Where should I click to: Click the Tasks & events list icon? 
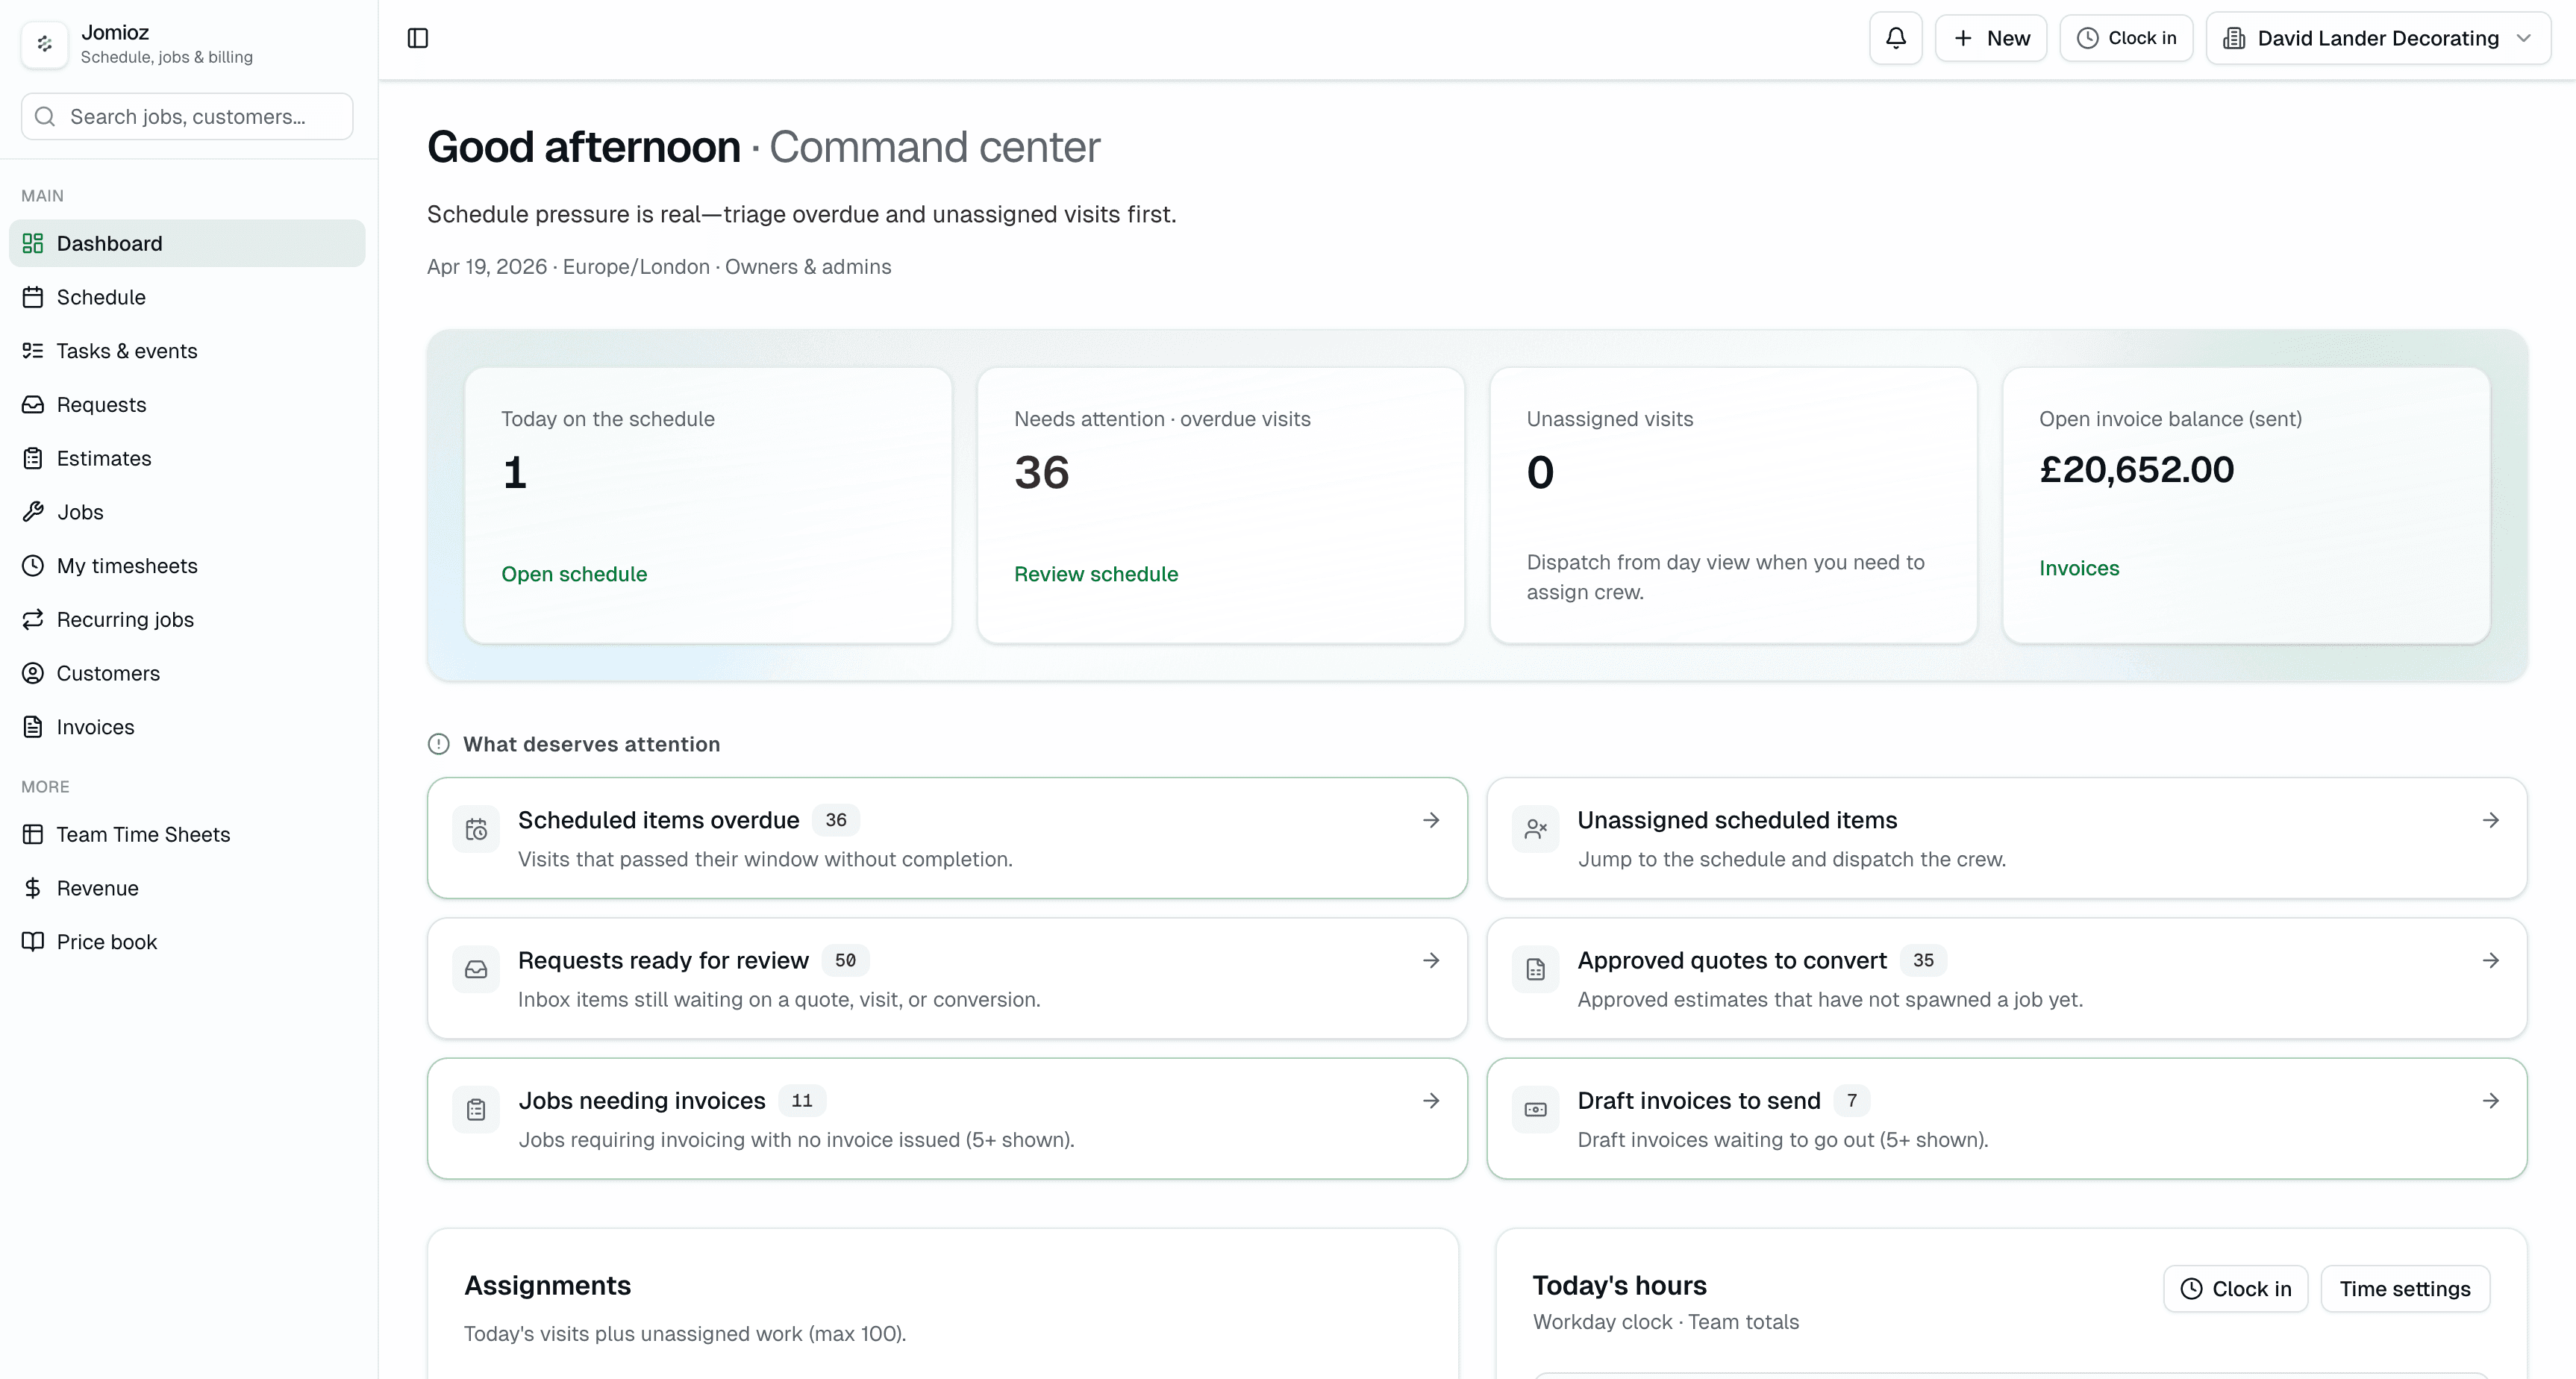click(x=33, y=351)
